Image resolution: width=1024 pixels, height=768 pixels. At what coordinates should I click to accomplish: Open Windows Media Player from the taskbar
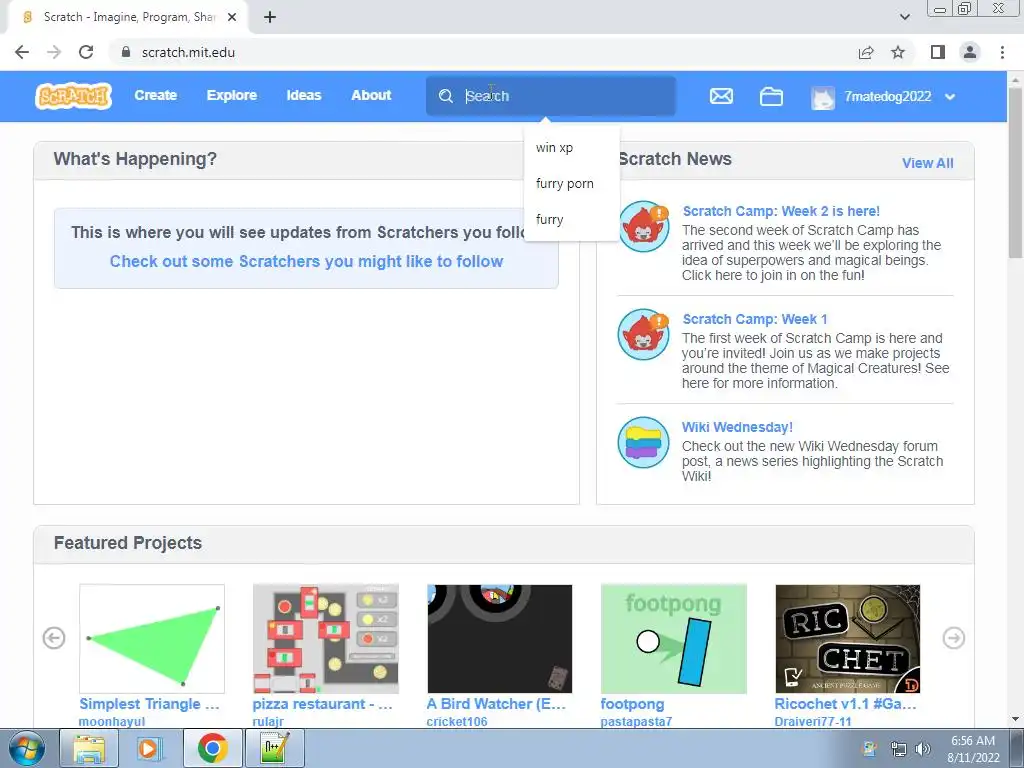pyautogui.click(x=149, y=748)
